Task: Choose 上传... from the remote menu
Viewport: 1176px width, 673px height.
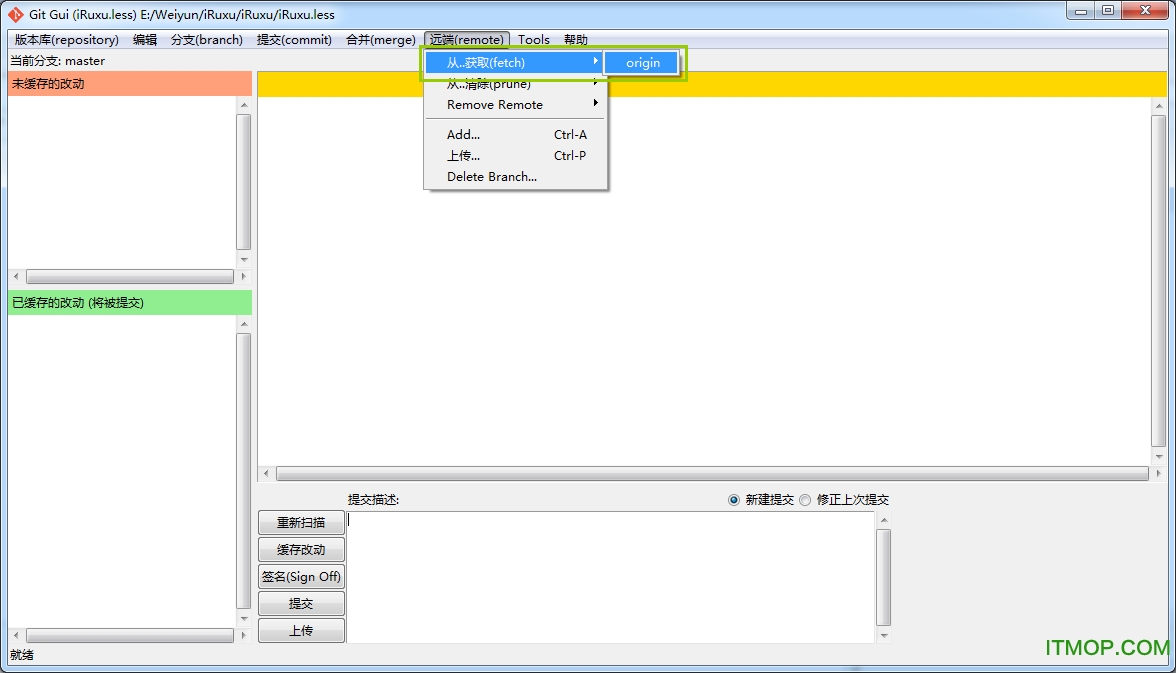Action: pos(463,155)
